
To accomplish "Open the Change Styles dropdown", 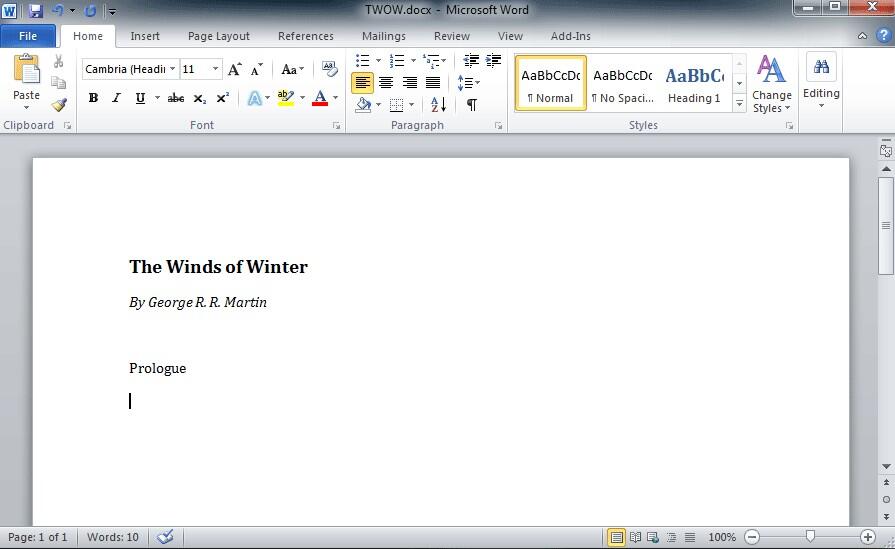I will (772, 84).
